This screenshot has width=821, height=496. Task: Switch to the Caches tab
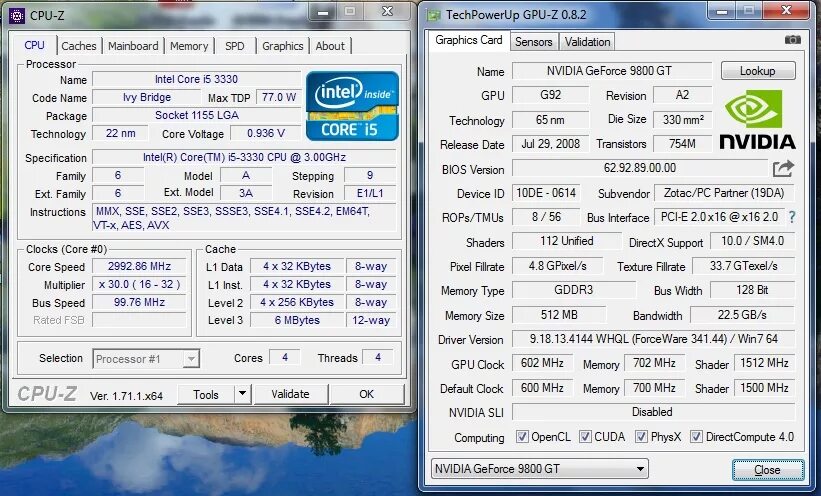click(79, 46)
